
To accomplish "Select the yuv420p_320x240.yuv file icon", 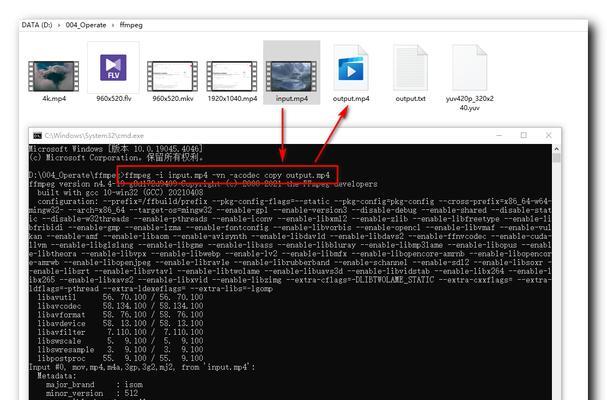I will pyautogui.click(x=470, y=68).
